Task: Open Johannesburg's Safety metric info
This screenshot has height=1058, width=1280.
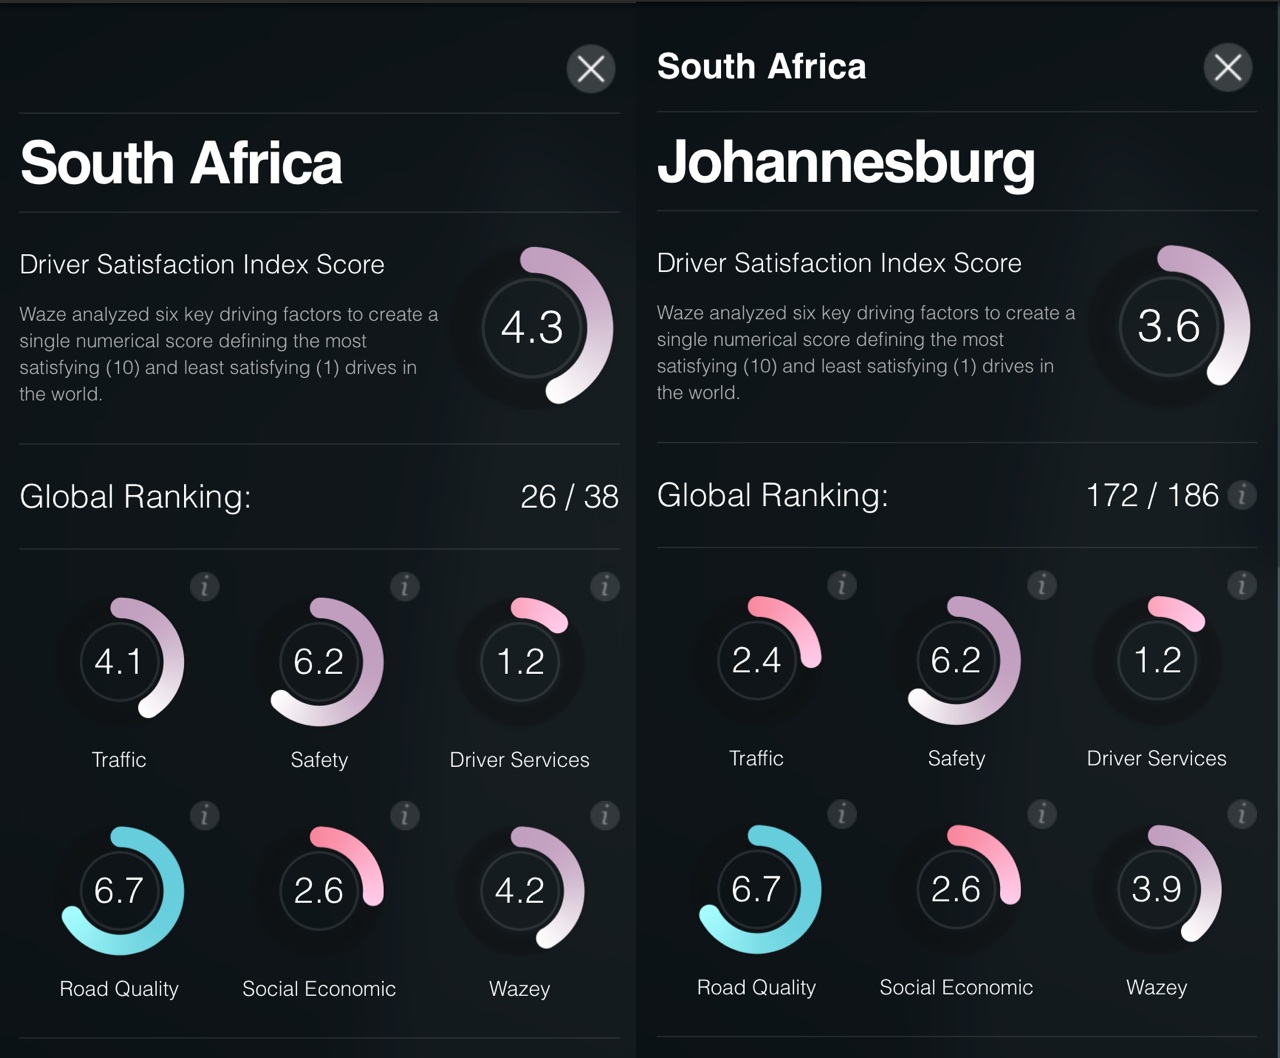Action: click(x=1042, y=586)
